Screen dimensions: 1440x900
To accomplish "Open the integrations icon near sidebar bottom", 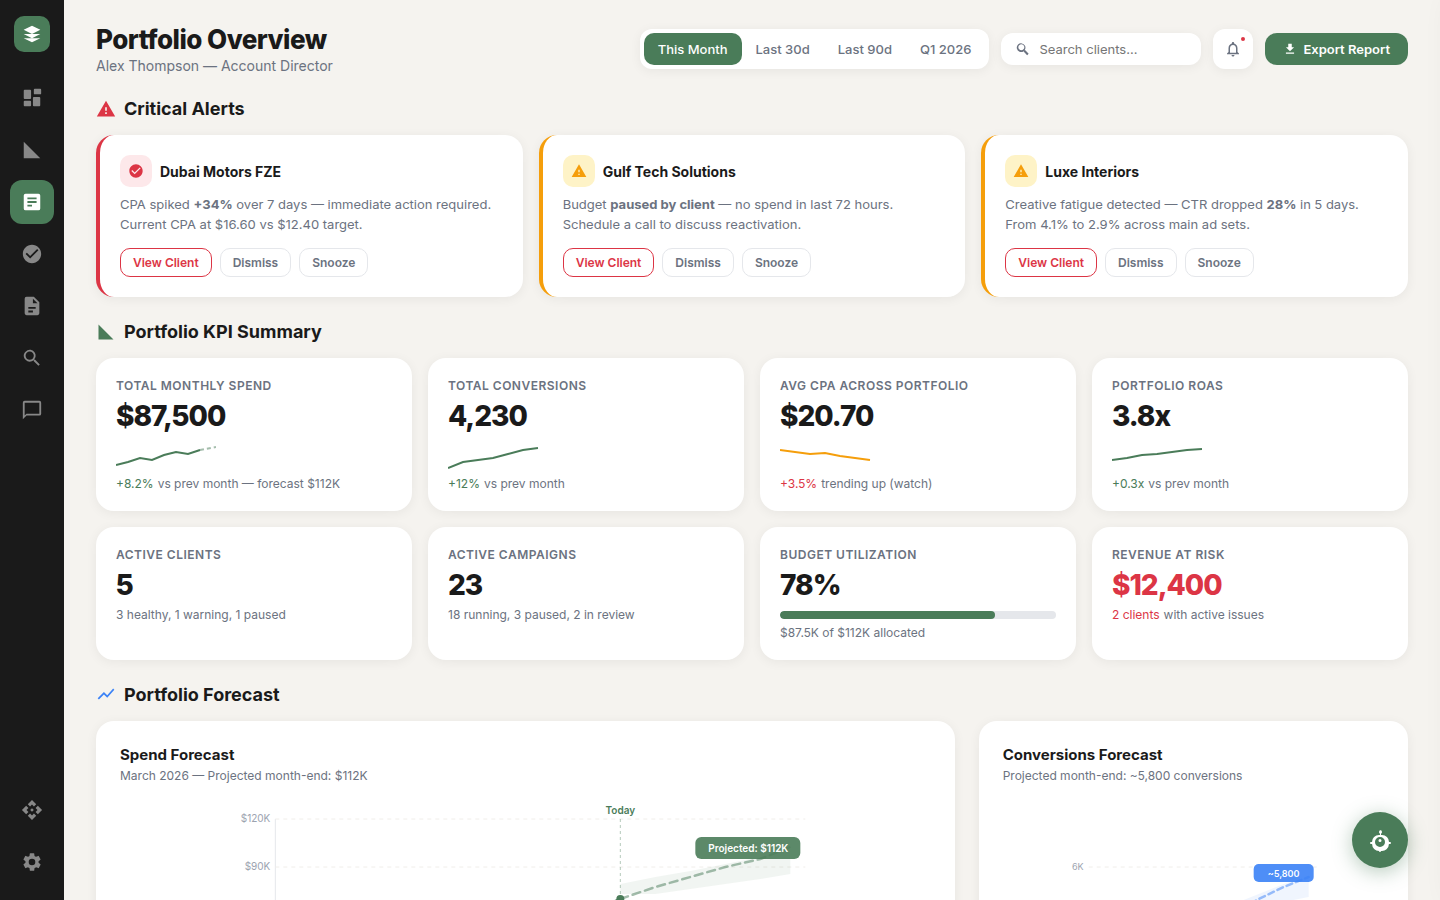I will tap(32, 810).
